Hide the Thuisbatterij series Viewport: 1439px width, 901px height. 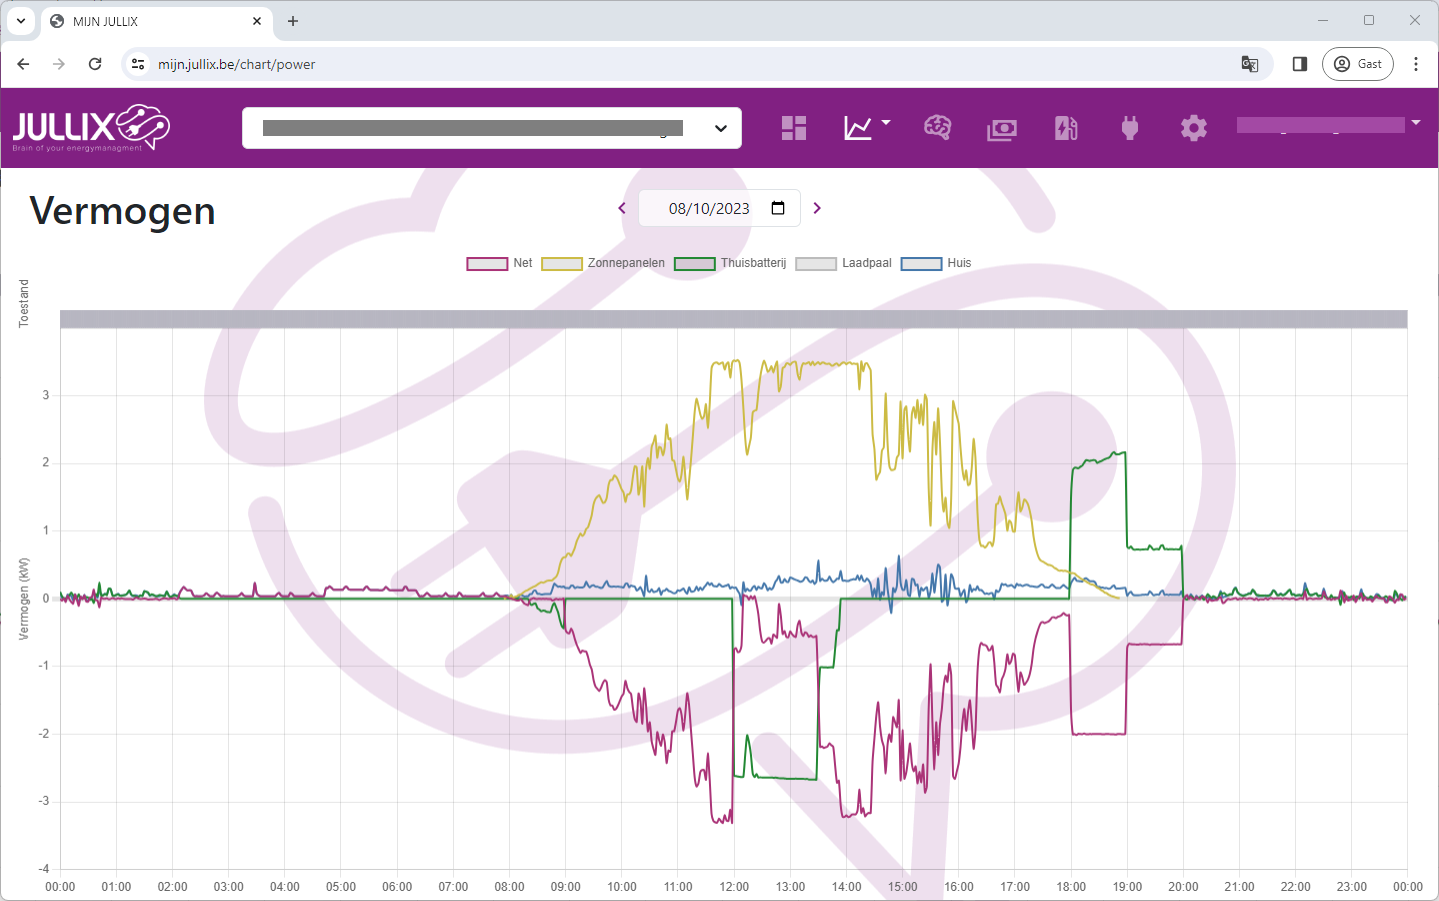pyautogui.click(x=731, y=263)
